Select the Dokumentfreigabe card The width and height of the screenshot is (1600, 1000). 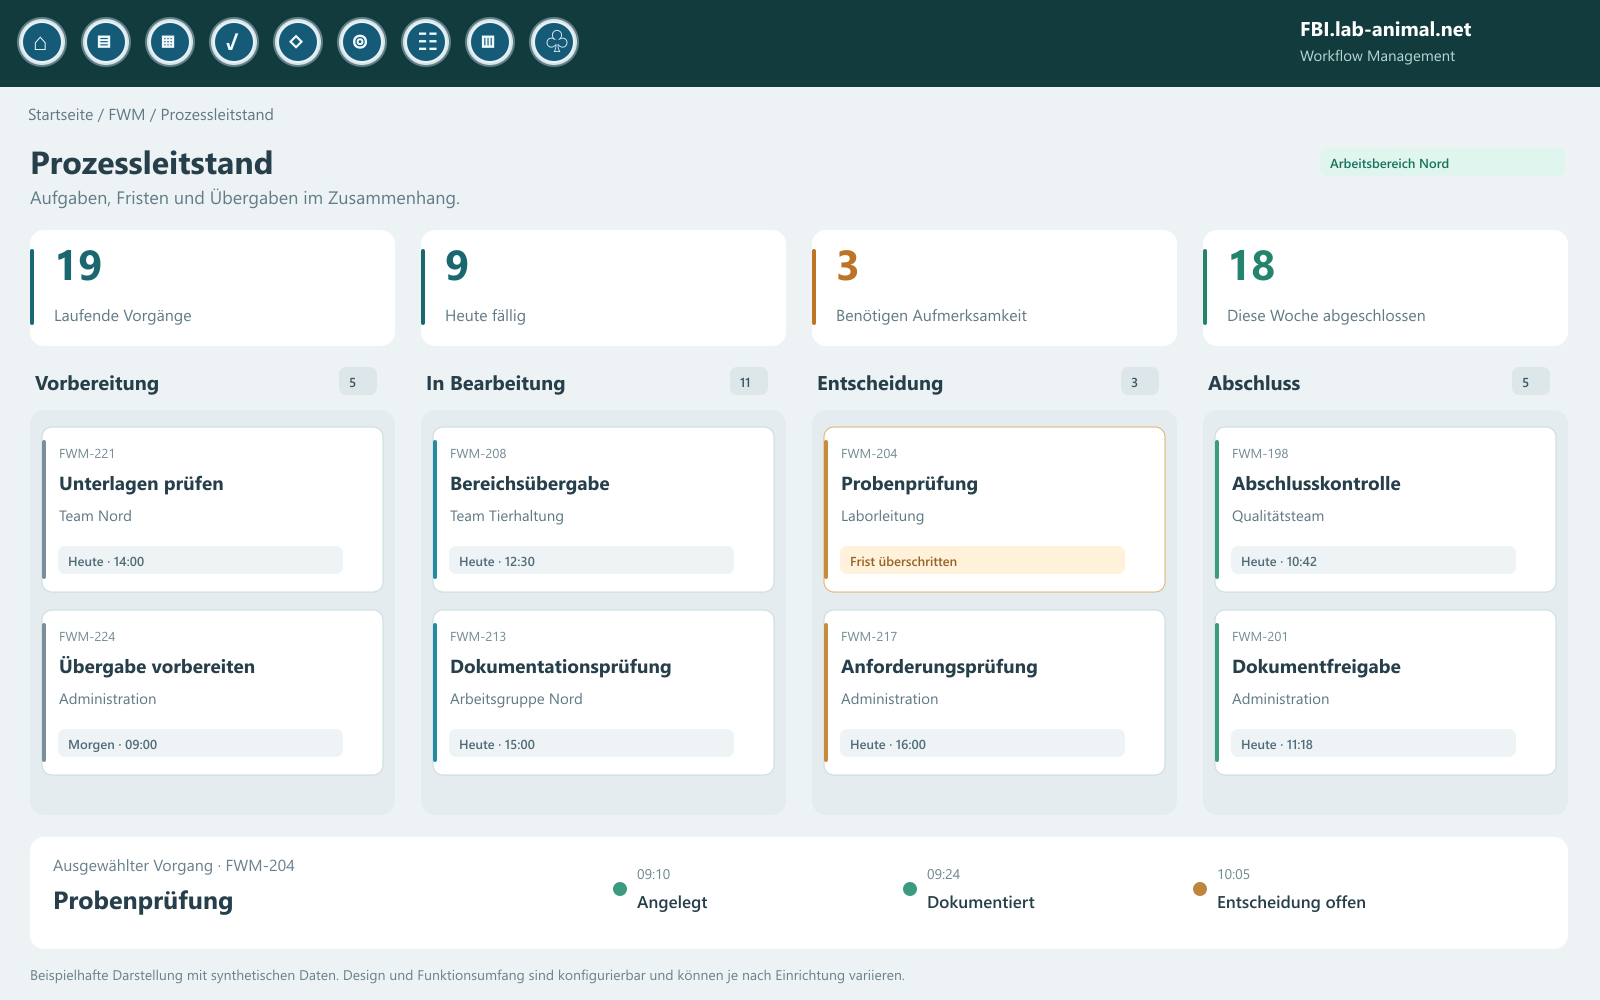[x=1385, y=693]
